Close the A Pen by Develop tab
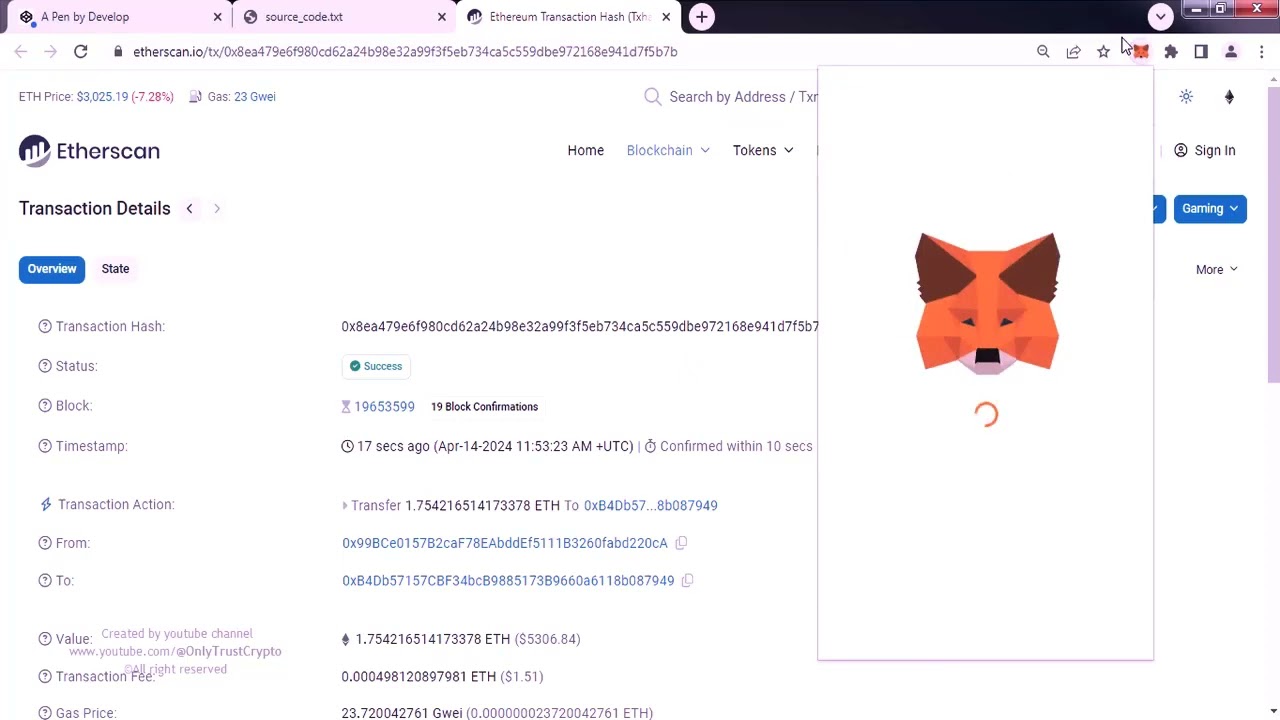This screenshot has width=1280, height=720. point(217,17)
